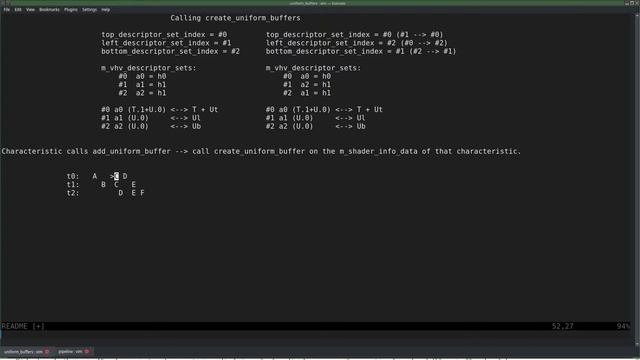Open the Edit menu

[18, 9]
